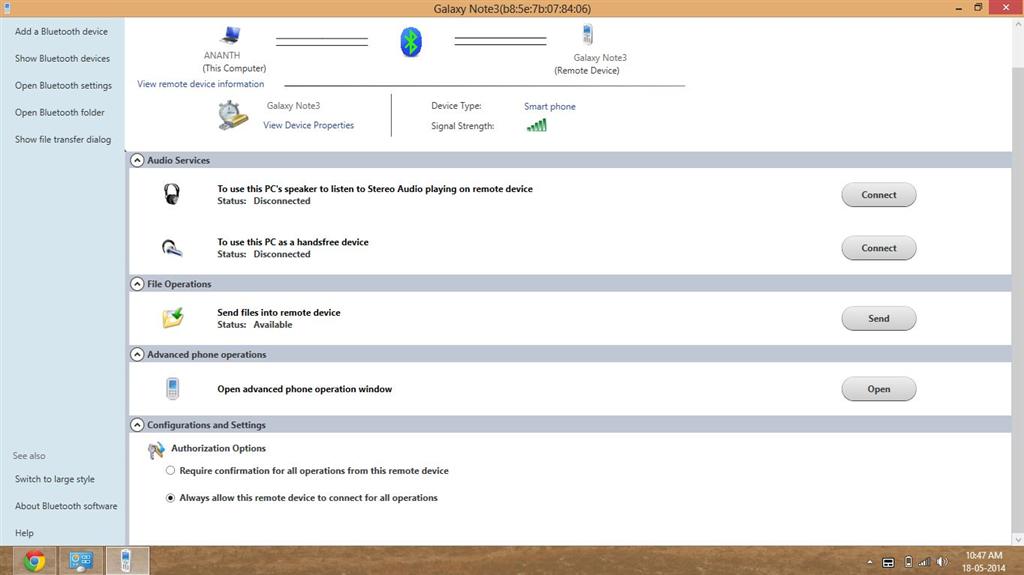Screen dimensions: 1024x575
Task: Click Open for advanced phone operation
Action: click(878, 389)
